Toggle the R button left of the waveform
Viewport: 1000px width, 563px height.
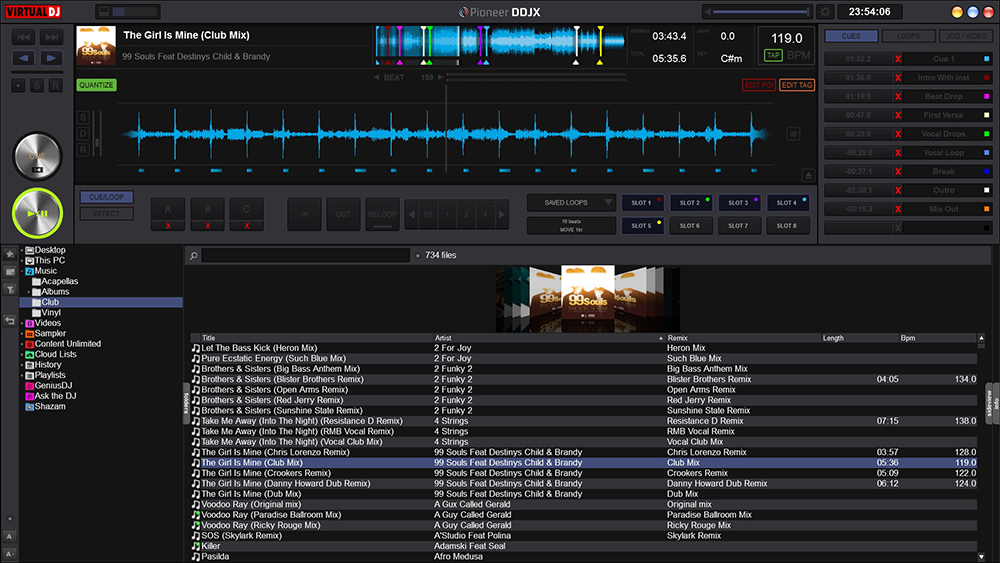[83, 150]
